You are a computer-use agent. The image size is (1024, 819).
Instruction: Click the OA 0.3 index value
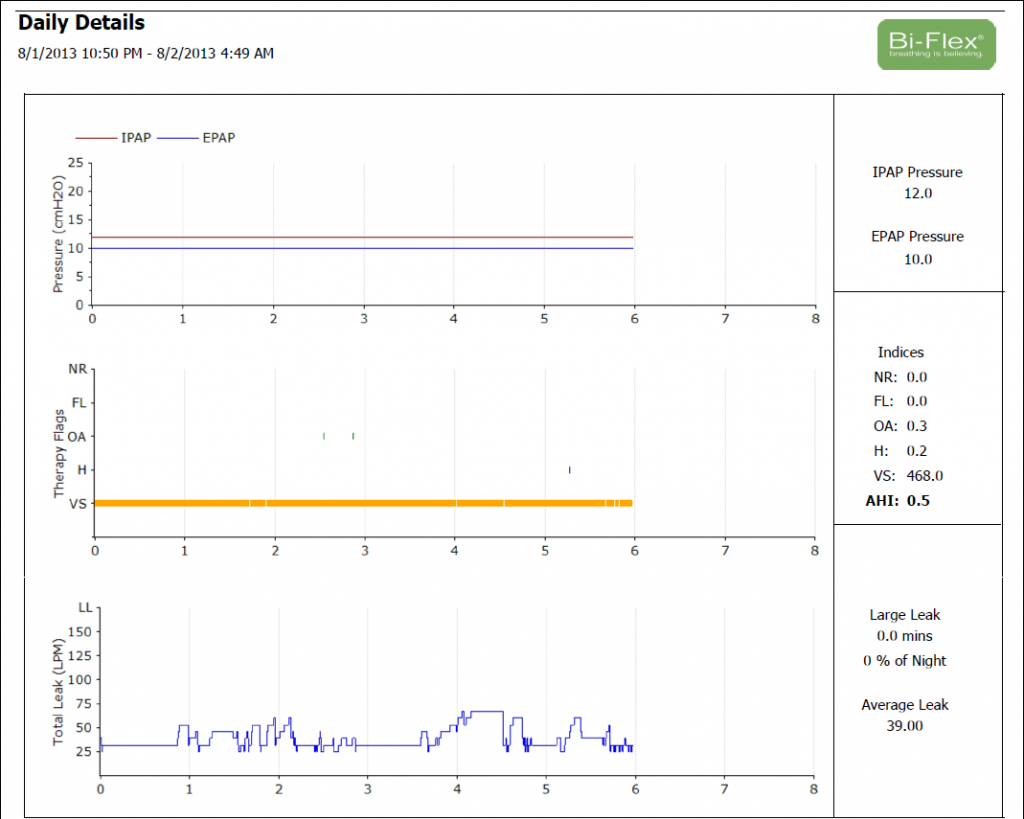click(917, 426)
